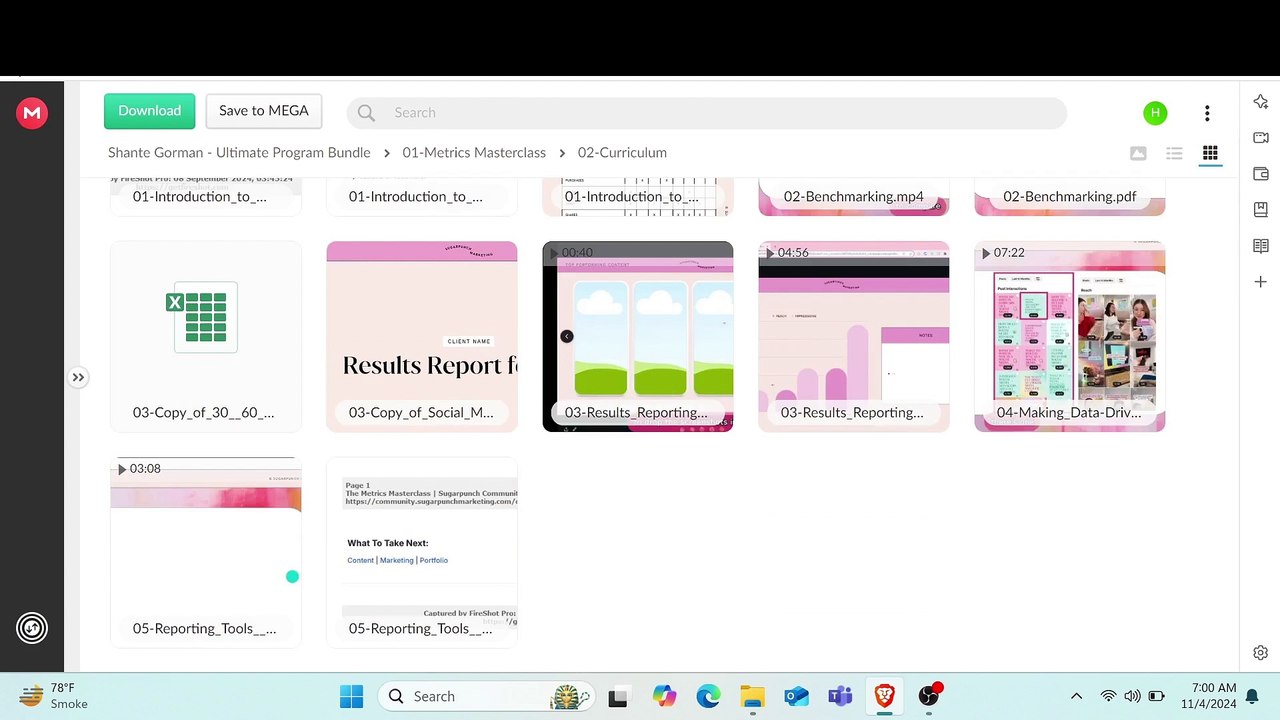Open the three-dot more options menu
Screen dimensions: 1280x720
pyautogui.click(x=1207, y=113)
